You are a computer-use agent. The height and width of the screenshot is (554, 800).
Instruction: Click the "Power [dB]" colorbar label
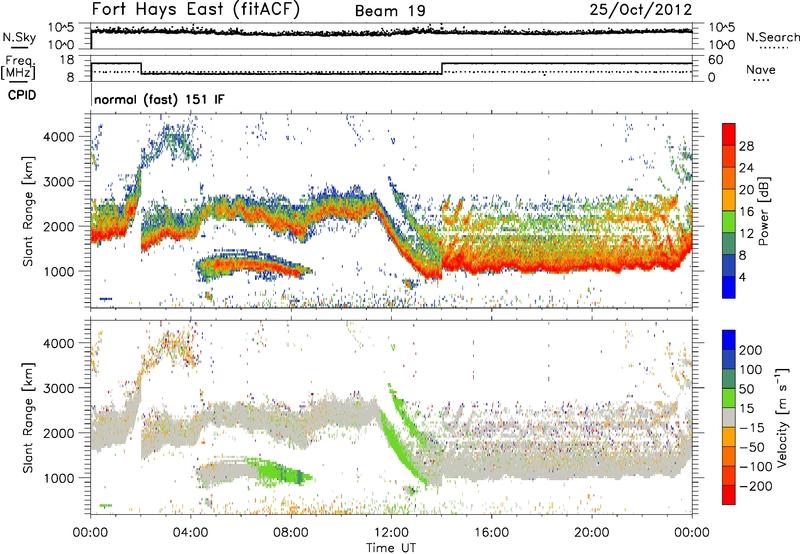(764, 211)
